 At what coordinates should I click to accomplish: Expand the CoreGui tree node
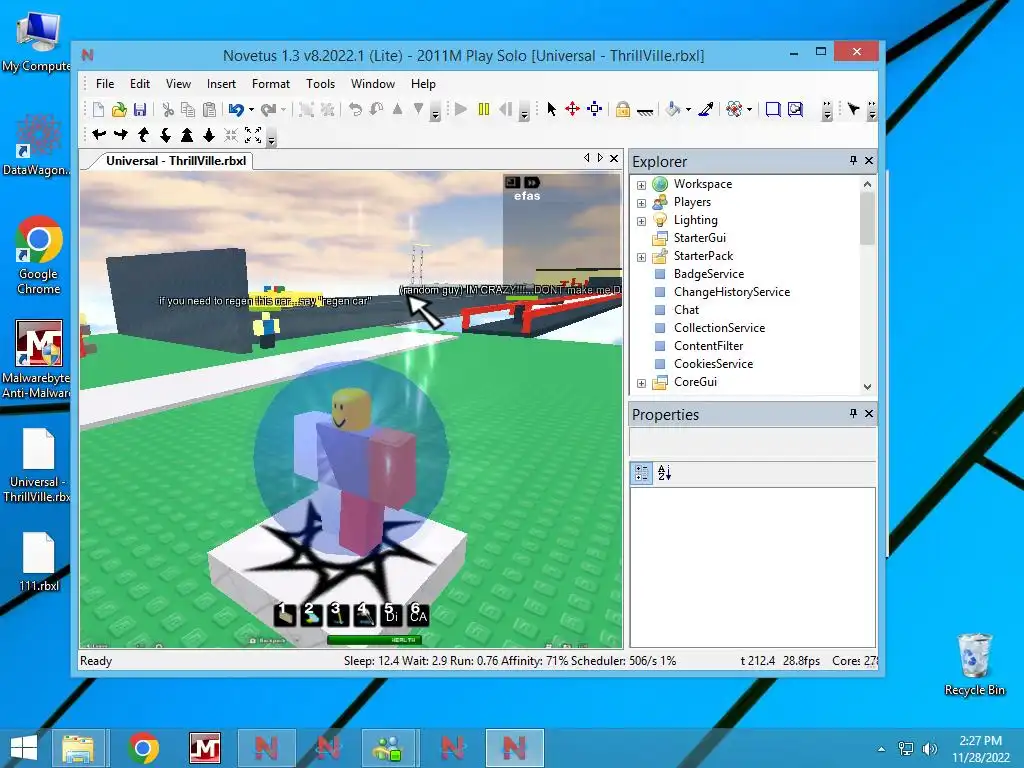point(641,383)
